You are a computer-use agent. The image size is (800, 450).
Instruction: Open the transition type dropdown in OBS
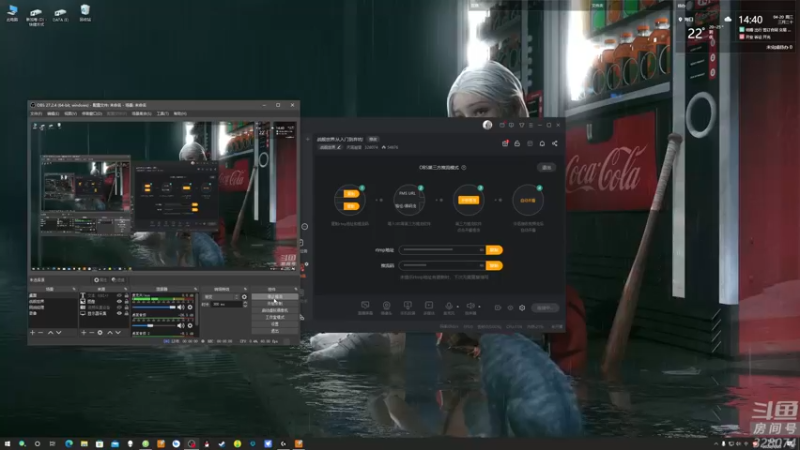coord(221,297)
